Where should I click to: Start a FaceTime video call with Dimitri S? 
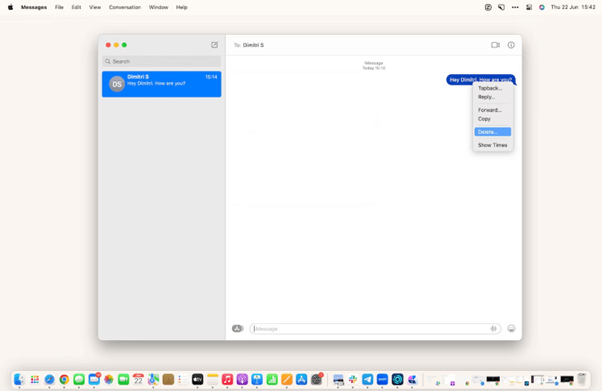click(495, 45)
